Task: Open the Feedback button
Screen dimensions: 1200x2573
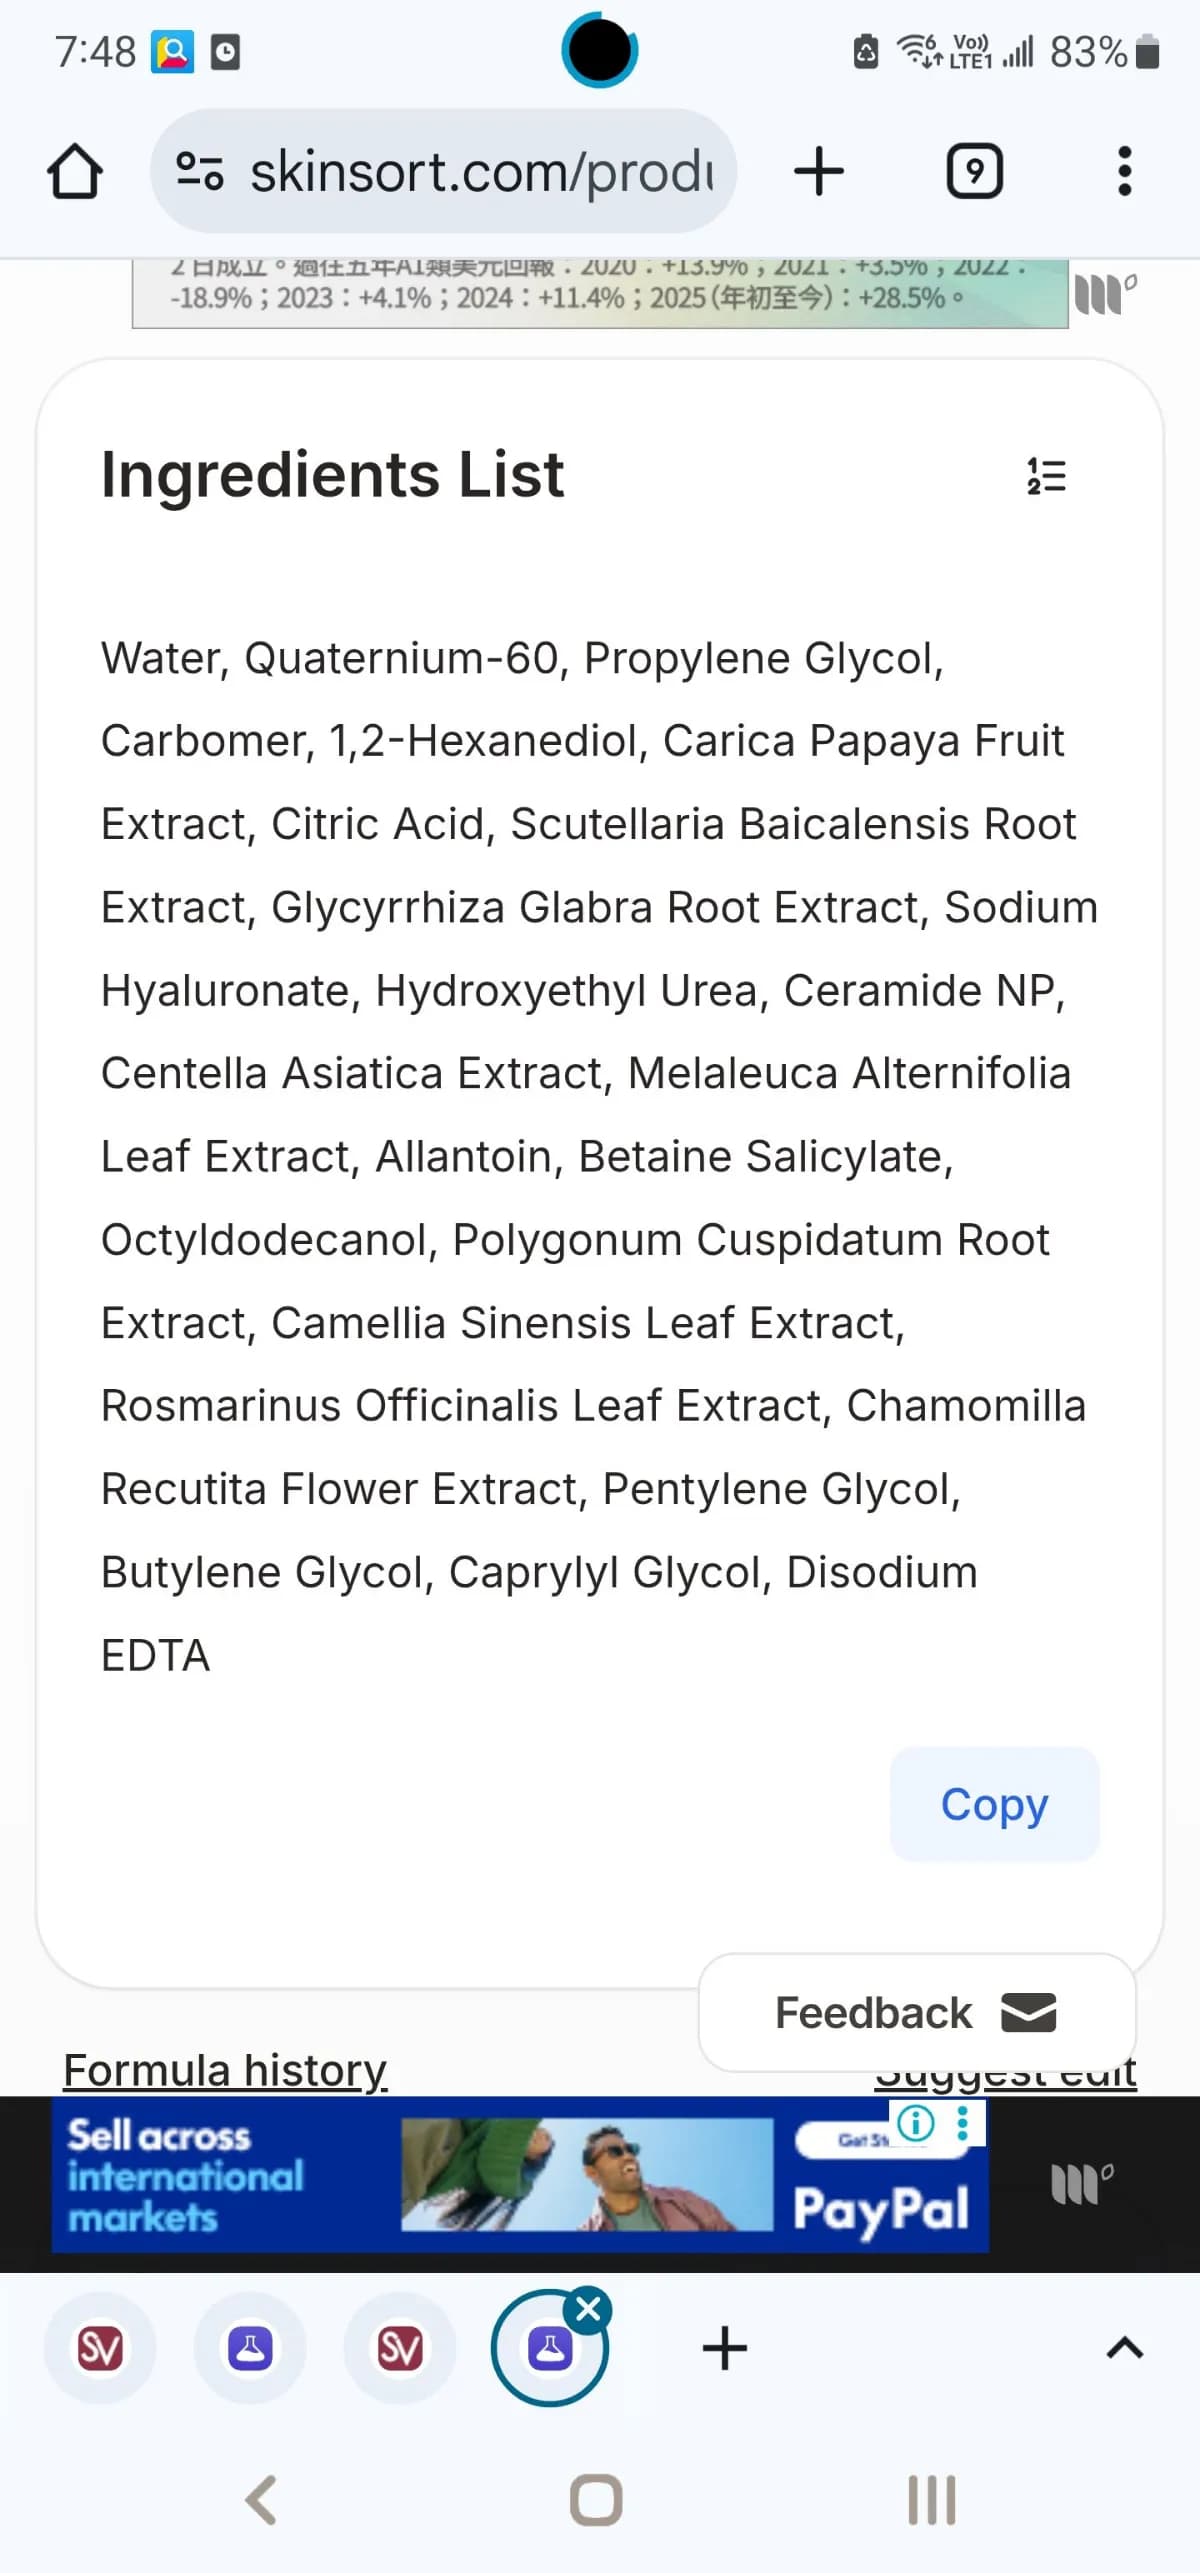Action: click(916, 2012)
